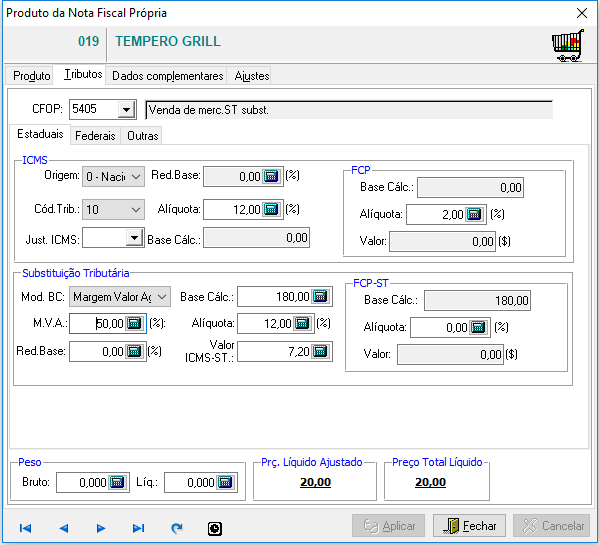Click the product code 019

tap(88, 41)
